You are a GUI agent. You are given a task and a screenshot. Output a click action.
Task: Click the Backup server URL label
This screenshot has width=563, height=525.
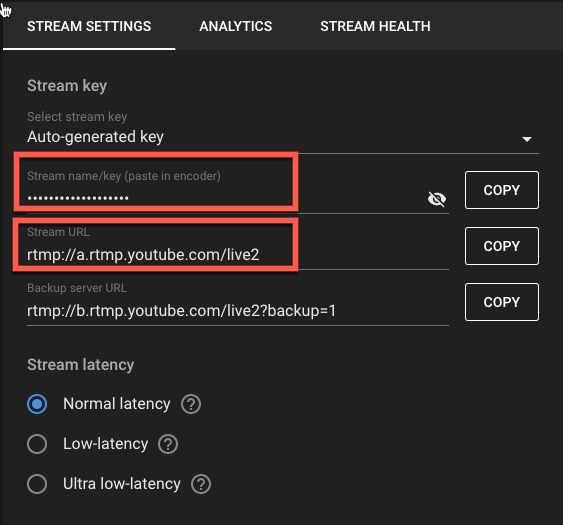77,288
